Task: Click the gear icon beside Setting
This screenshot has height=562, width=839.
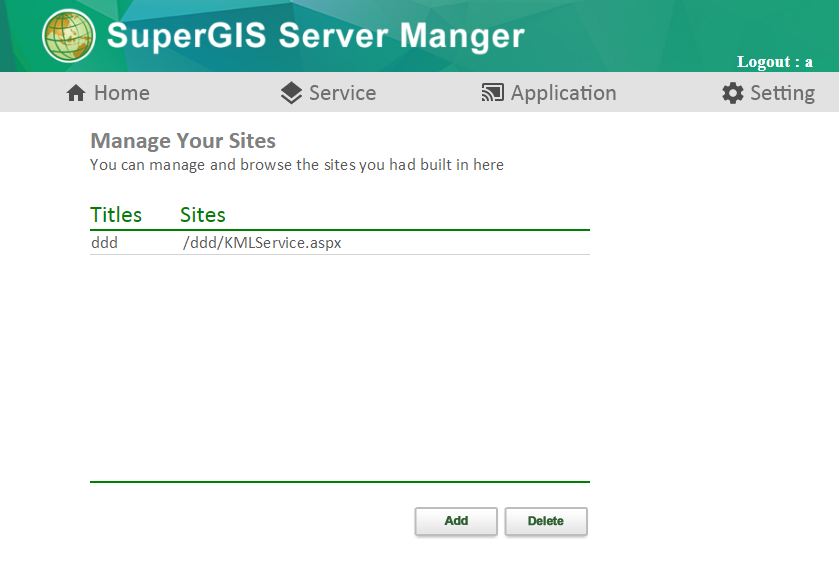Action: point(733,93)
